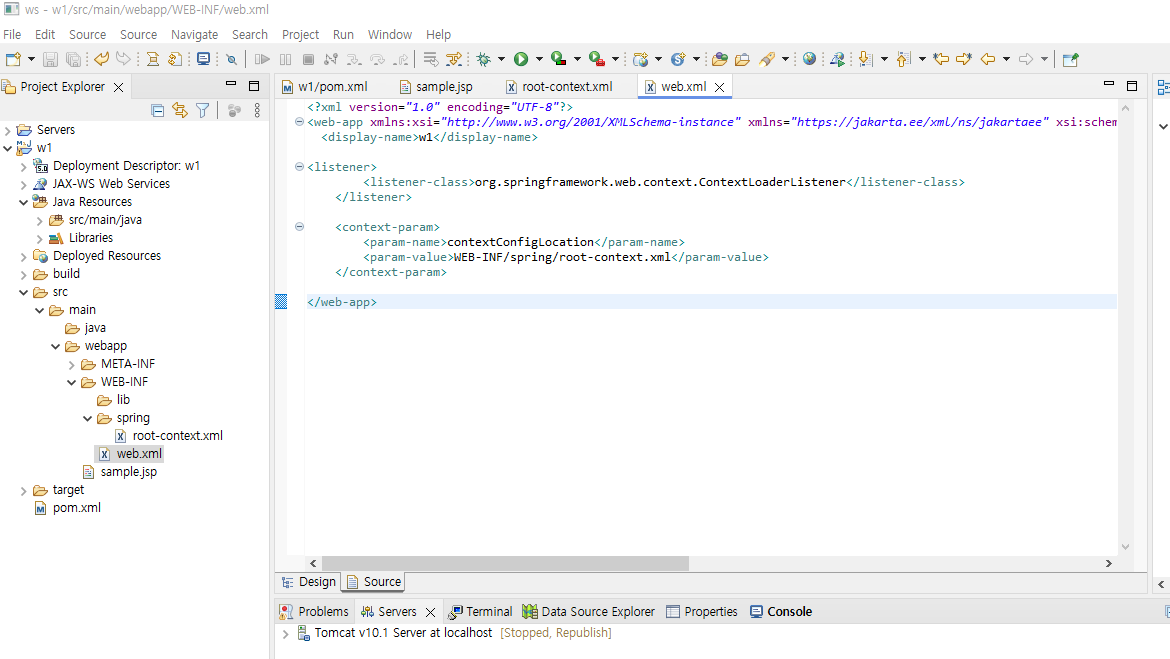Switch to the Source editor view tab
1170x659 pixels.
click(x=375, y=581)
